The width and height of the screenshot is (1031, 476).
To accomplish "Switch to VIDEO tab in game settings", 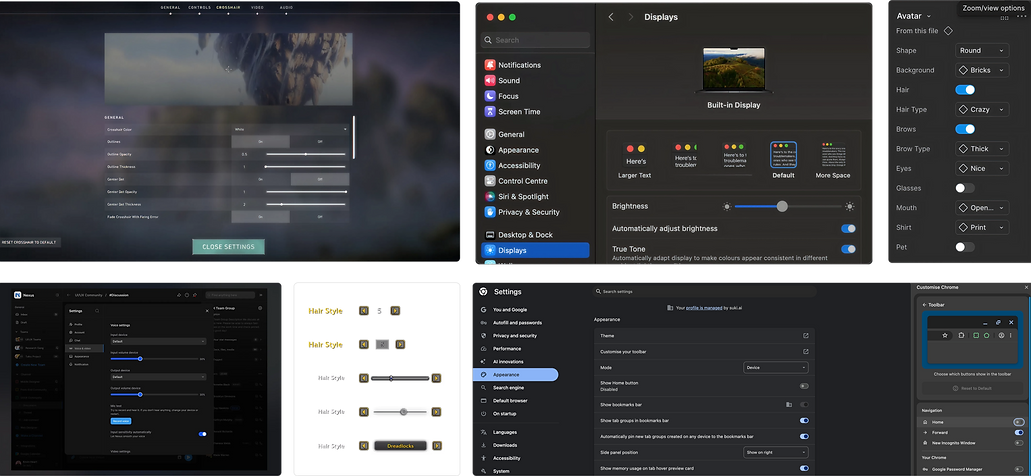I will click(258, 7).
